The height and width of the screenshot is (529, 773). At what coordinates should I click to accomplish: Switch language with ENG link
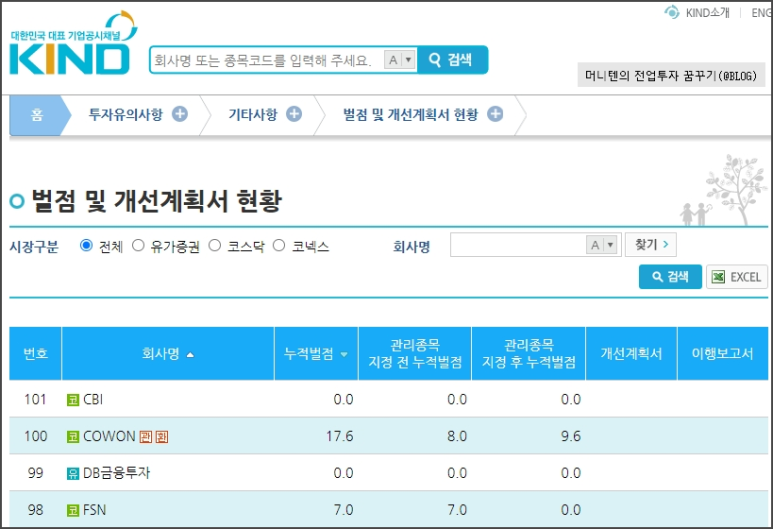pos(762,13)
